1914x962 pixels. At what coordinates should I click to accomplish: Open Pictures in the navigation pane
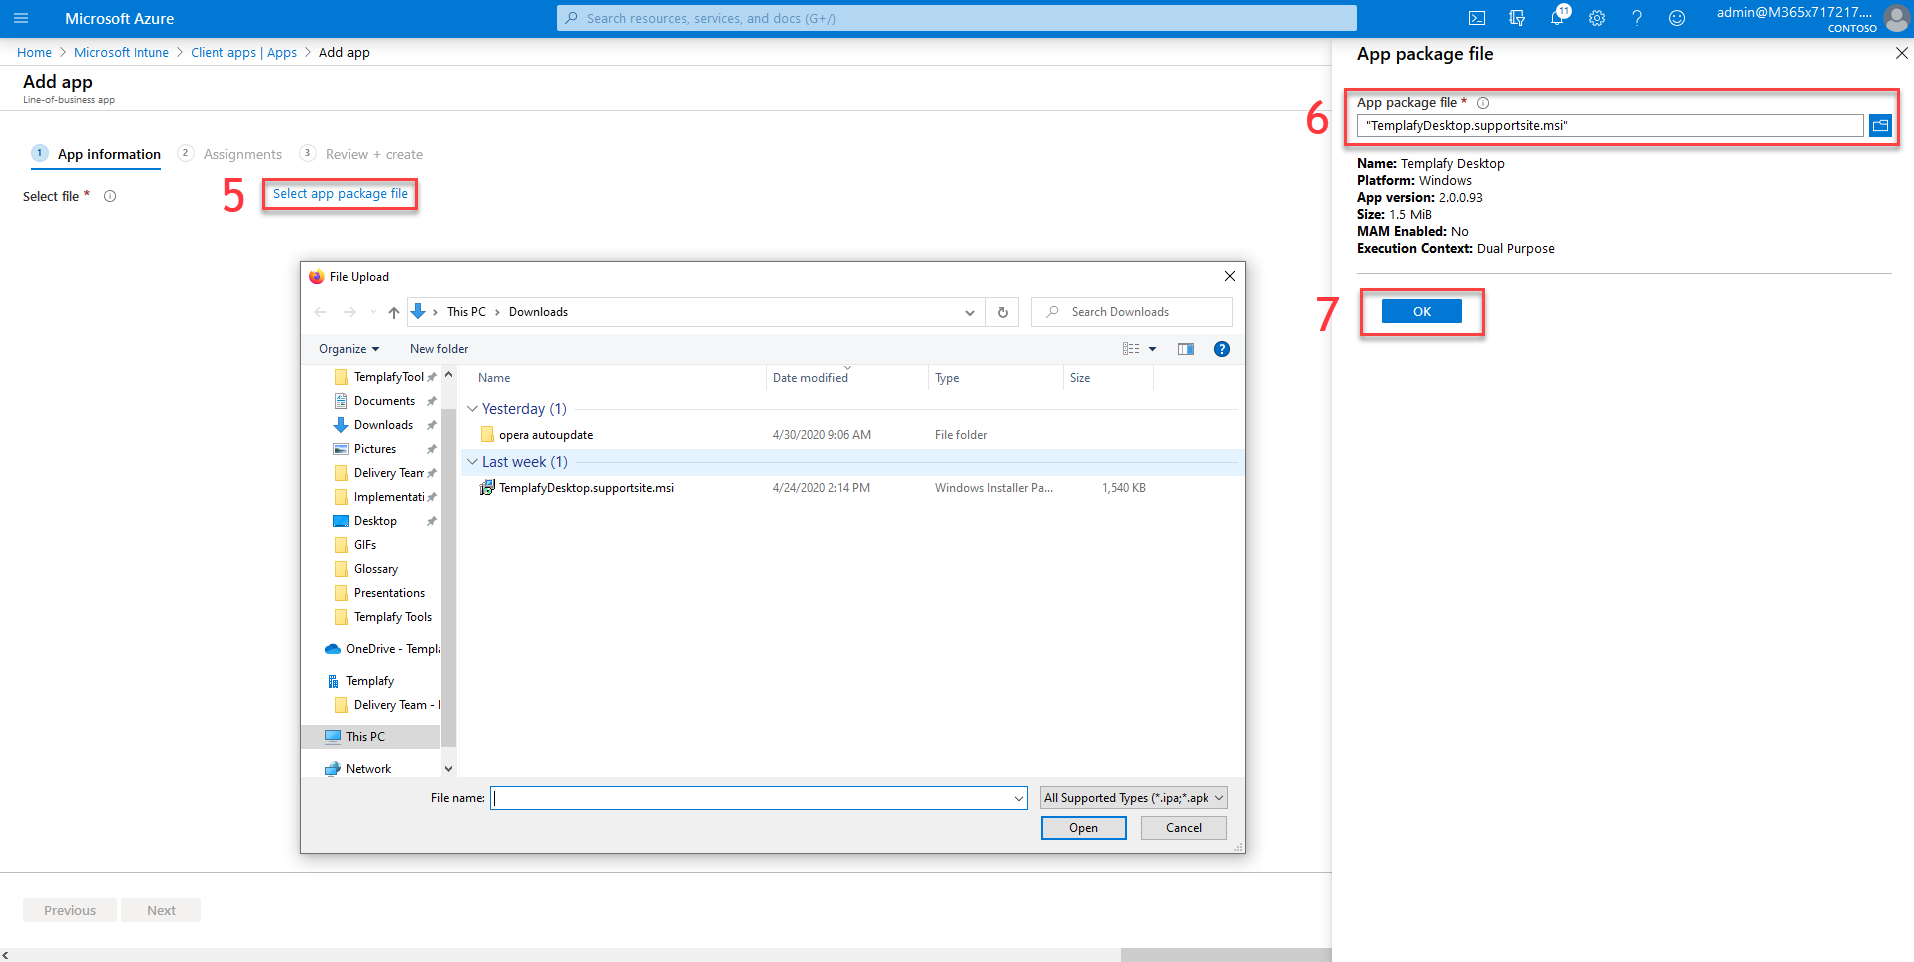point(375,449)
